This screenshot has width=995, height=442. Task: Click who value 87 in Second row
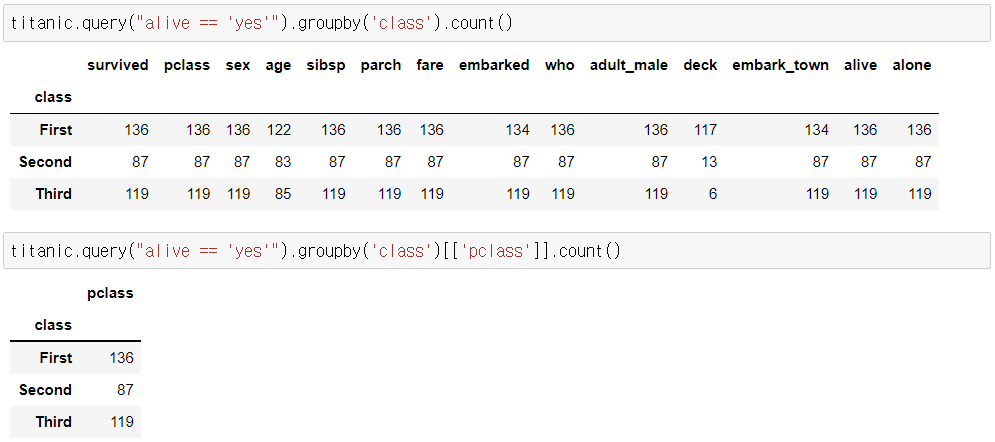tap(566, 162)
